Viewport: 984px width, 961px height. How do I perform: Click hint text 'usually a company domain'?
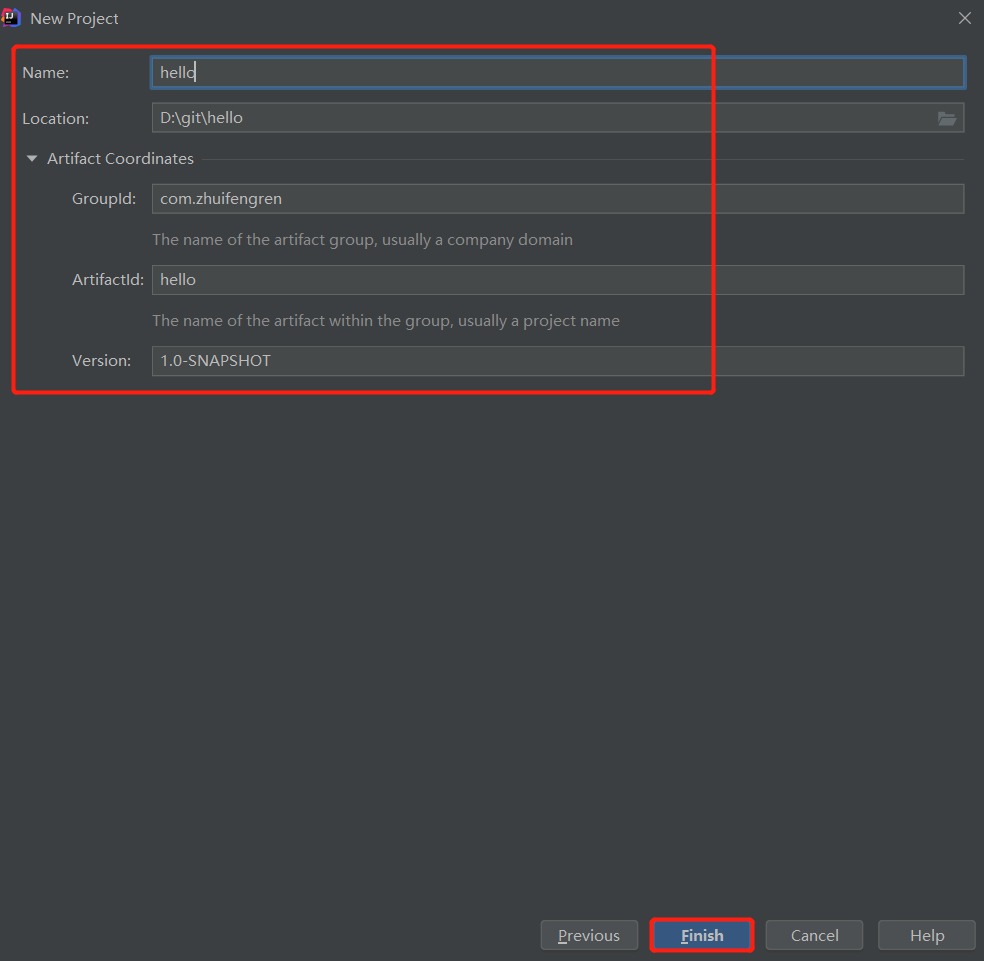[477, 240]
